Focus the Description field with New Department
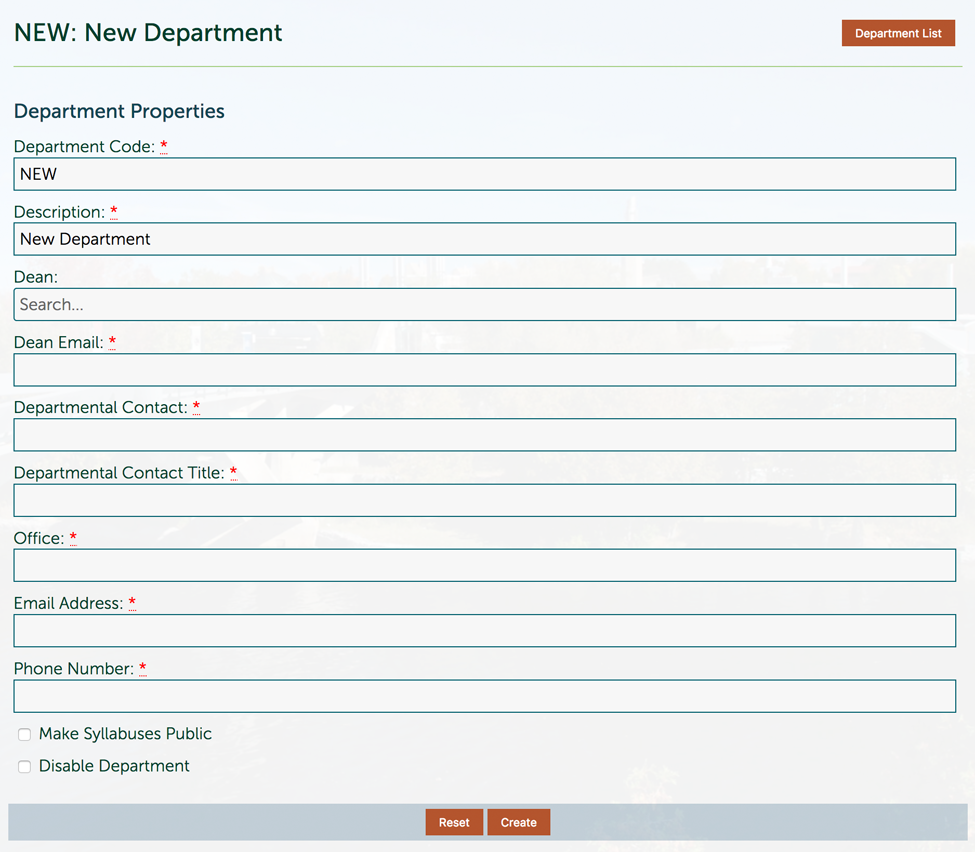Image resolution: width=975 pixels, height=852 pixels. [x=484, y=239]
